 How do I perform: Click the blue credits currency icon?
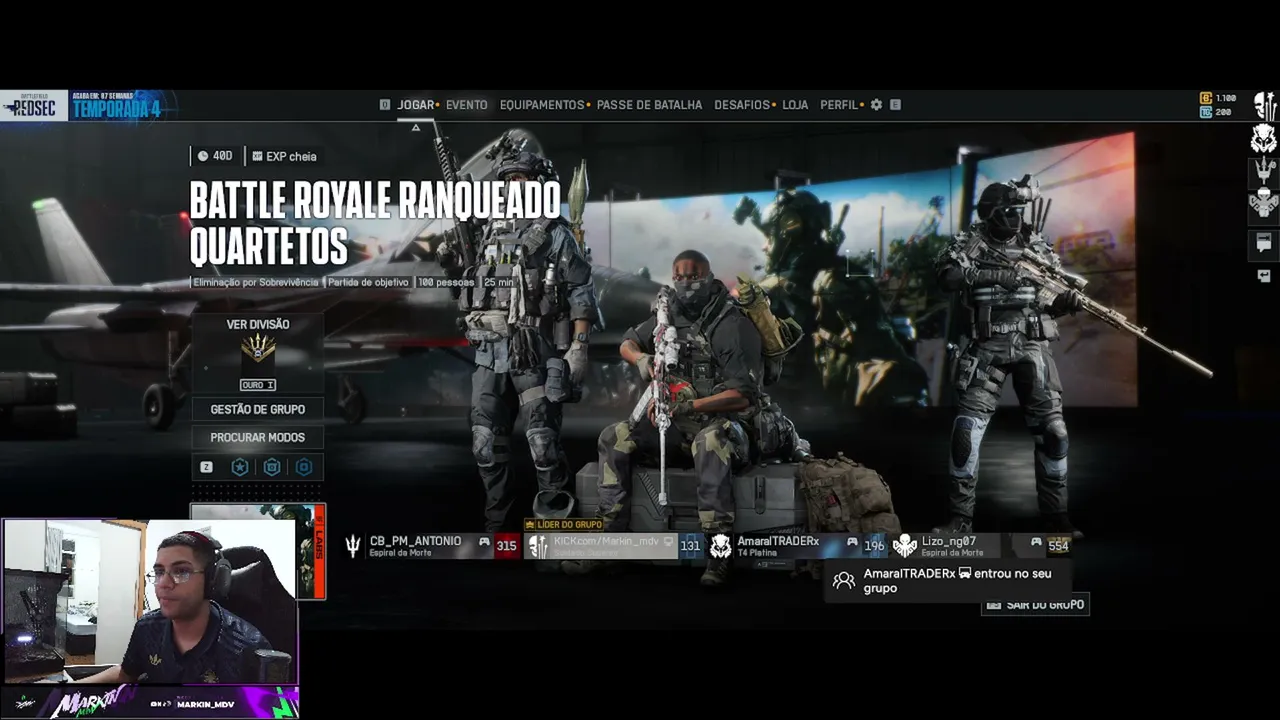pyautogui.click(x=1206, y=112)
